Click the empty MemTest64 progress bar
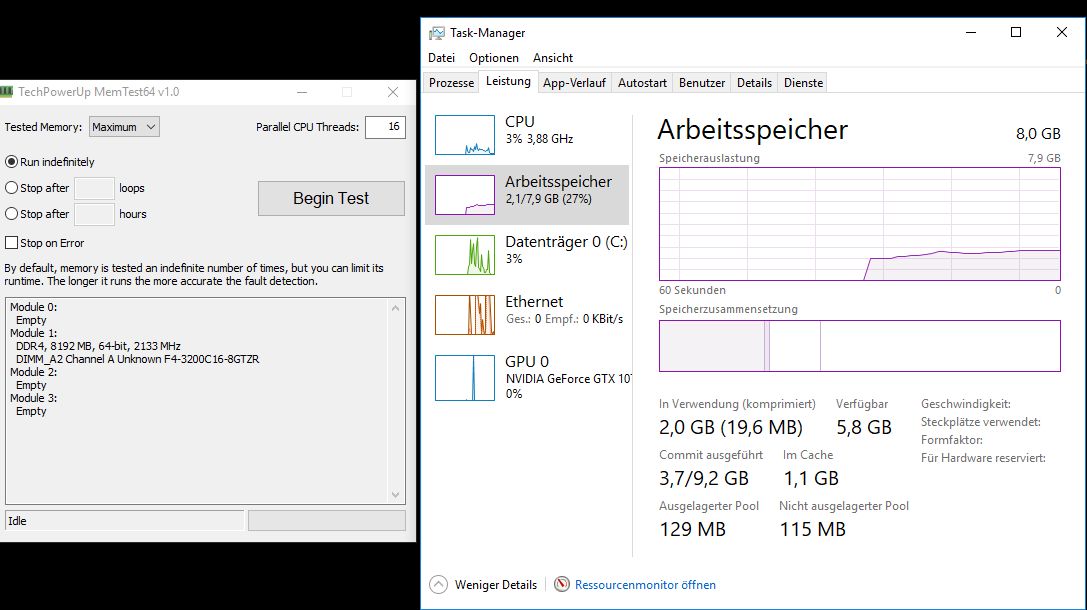Image resolution: width=1087 pixels, height=610 pixels. point(327,521)
